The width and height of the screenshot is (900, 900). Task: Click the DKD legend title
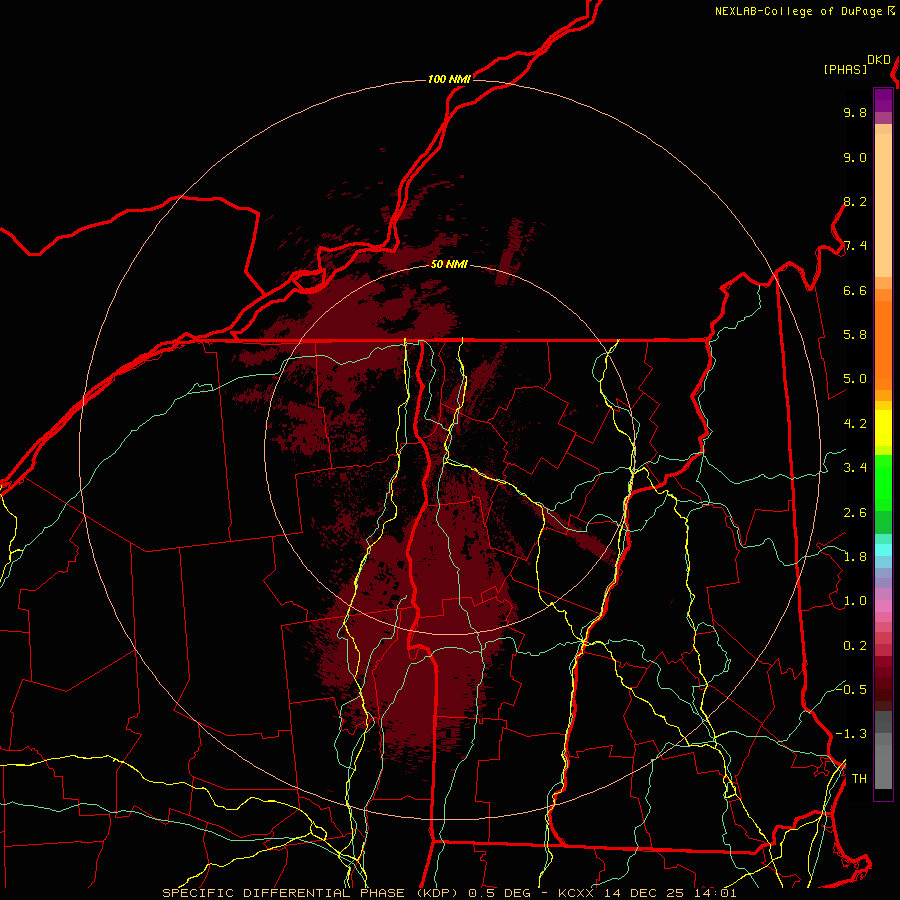pyautogui.click(x=878, y=60)
